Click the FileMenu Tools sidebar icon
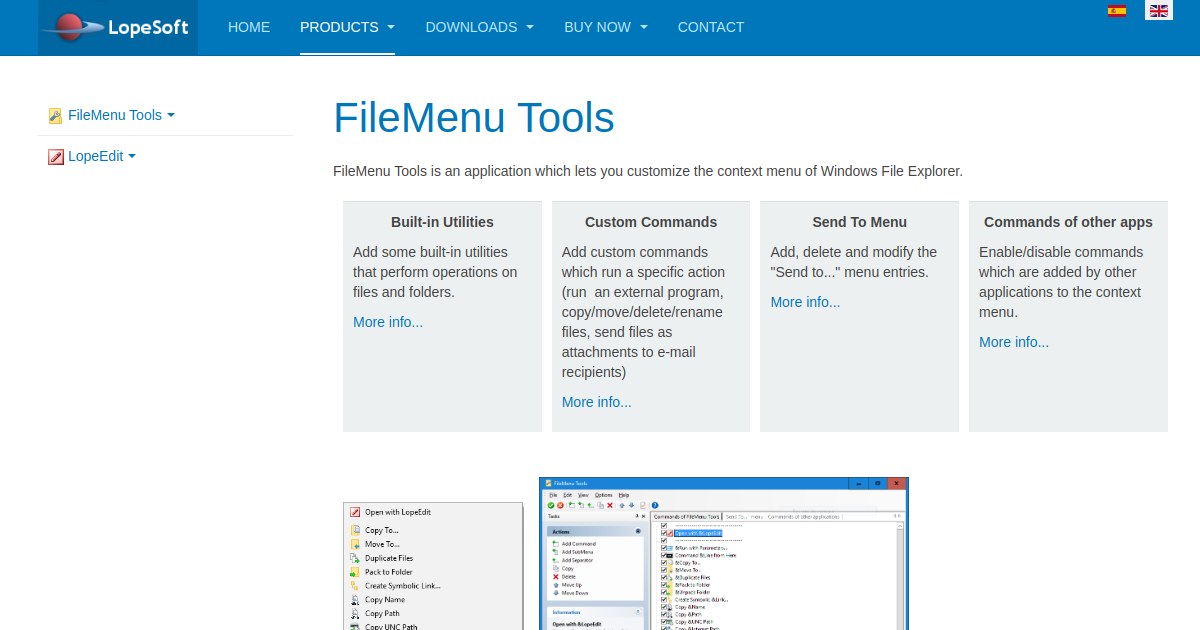 [x=56, y=116]
